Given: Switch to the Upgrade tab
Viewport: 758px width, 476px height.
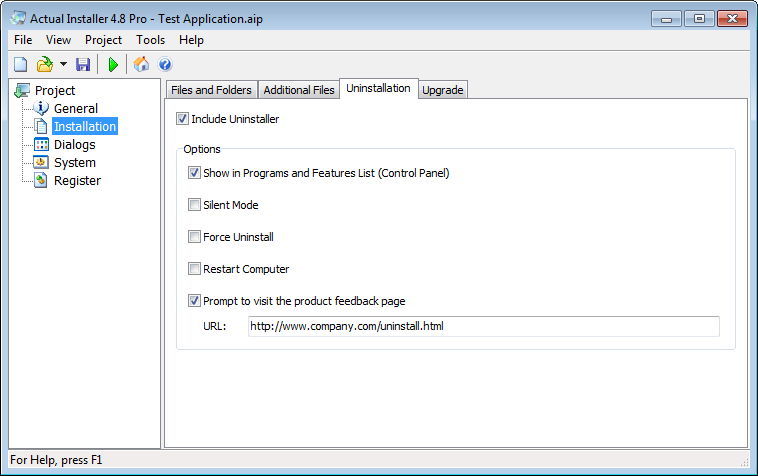Looking at the screenshot, I should (443, 90).
